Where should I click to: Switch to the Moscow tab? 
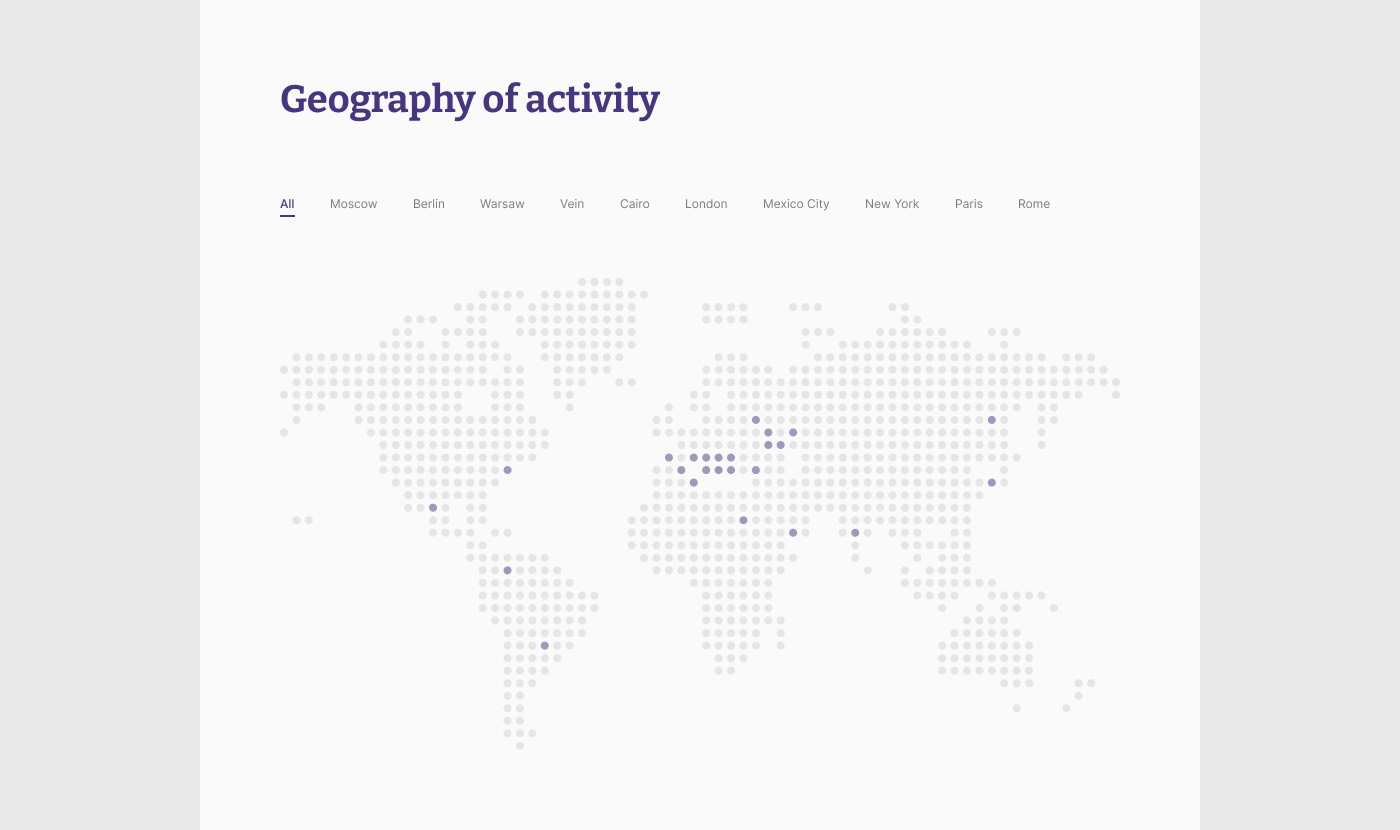pos(353,204)
